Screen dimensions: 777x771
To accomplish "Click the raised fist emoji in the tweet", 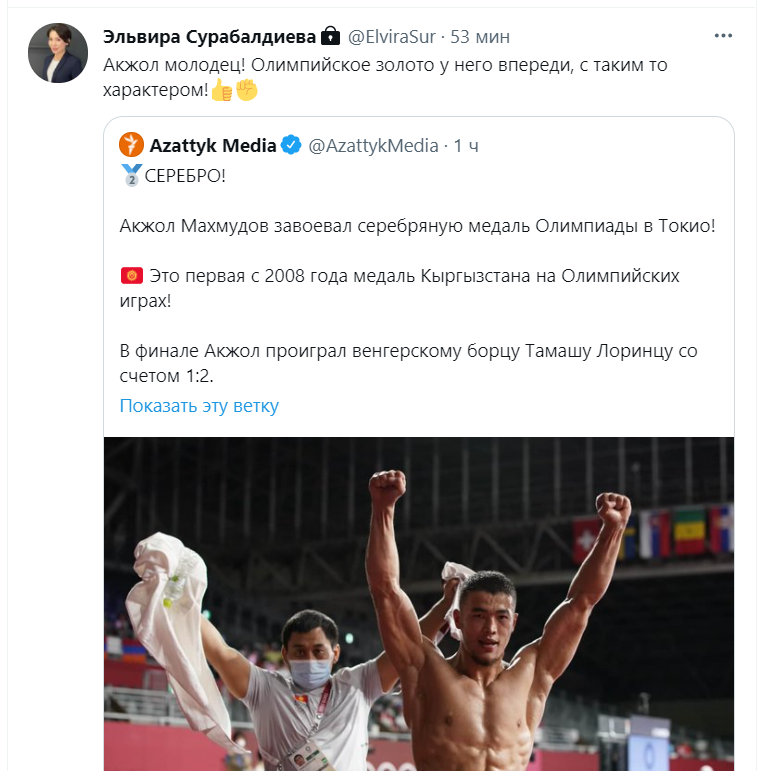I will coord(247,91).
